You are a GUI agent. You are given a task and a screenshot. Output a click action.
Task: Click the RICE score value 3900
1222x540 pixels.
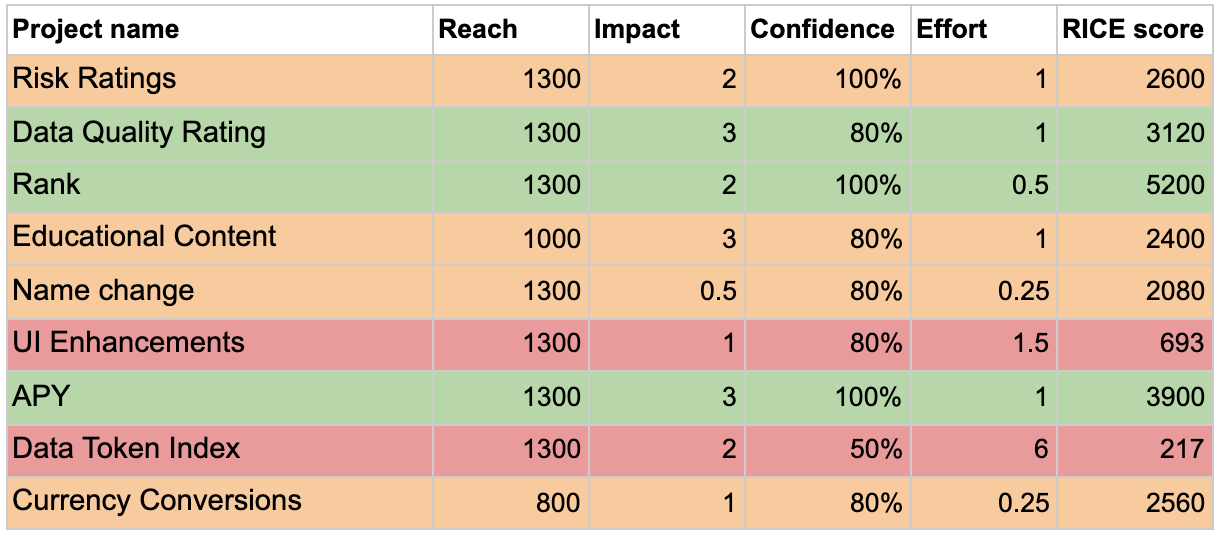(1135, 397)
